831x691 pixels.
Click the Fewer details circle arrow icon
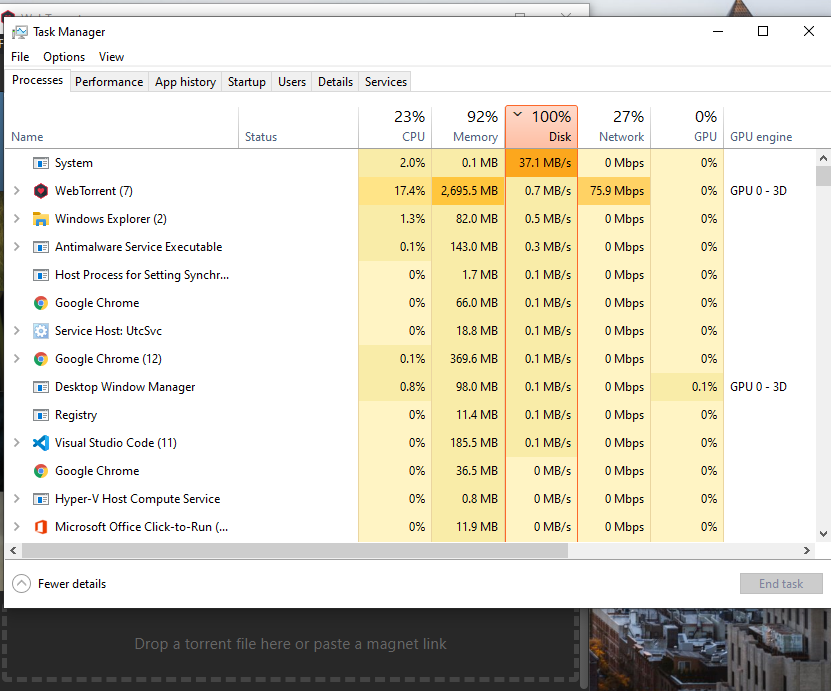pos(21,583)
